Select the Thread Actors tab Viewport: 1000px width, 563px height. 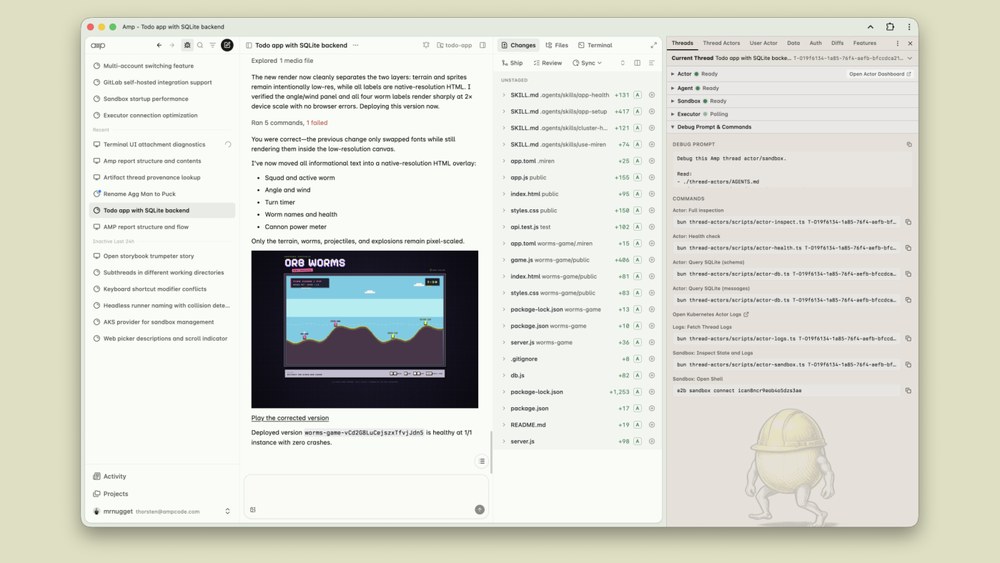pos(721,43)
